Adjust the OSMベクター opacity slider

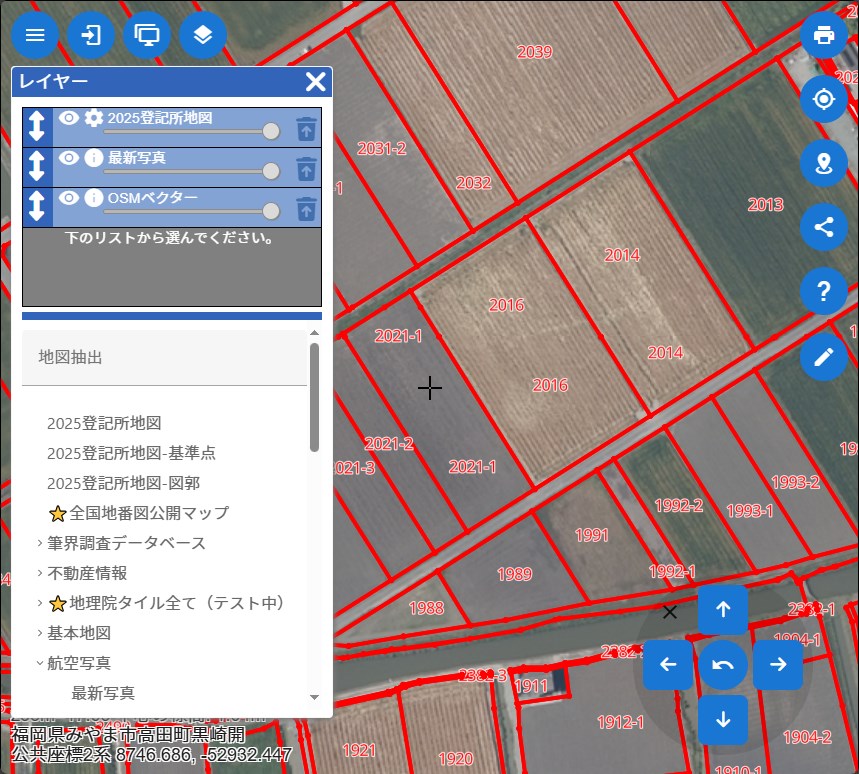coord(270,211)
